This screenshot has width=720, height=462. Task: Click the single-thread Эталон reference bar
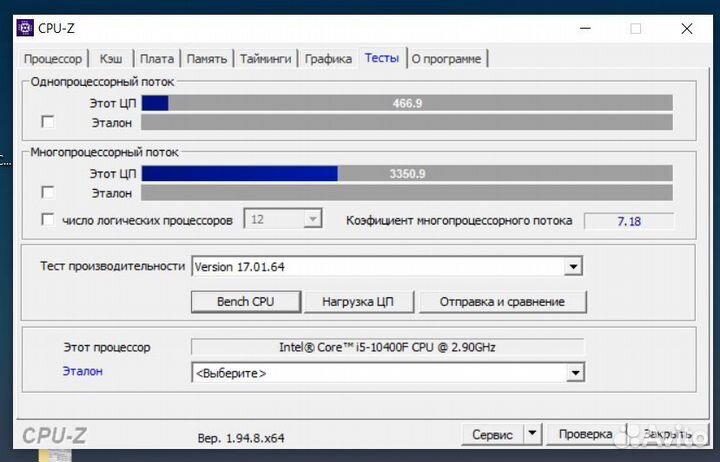pyautogui.click(x=407, y=123)
